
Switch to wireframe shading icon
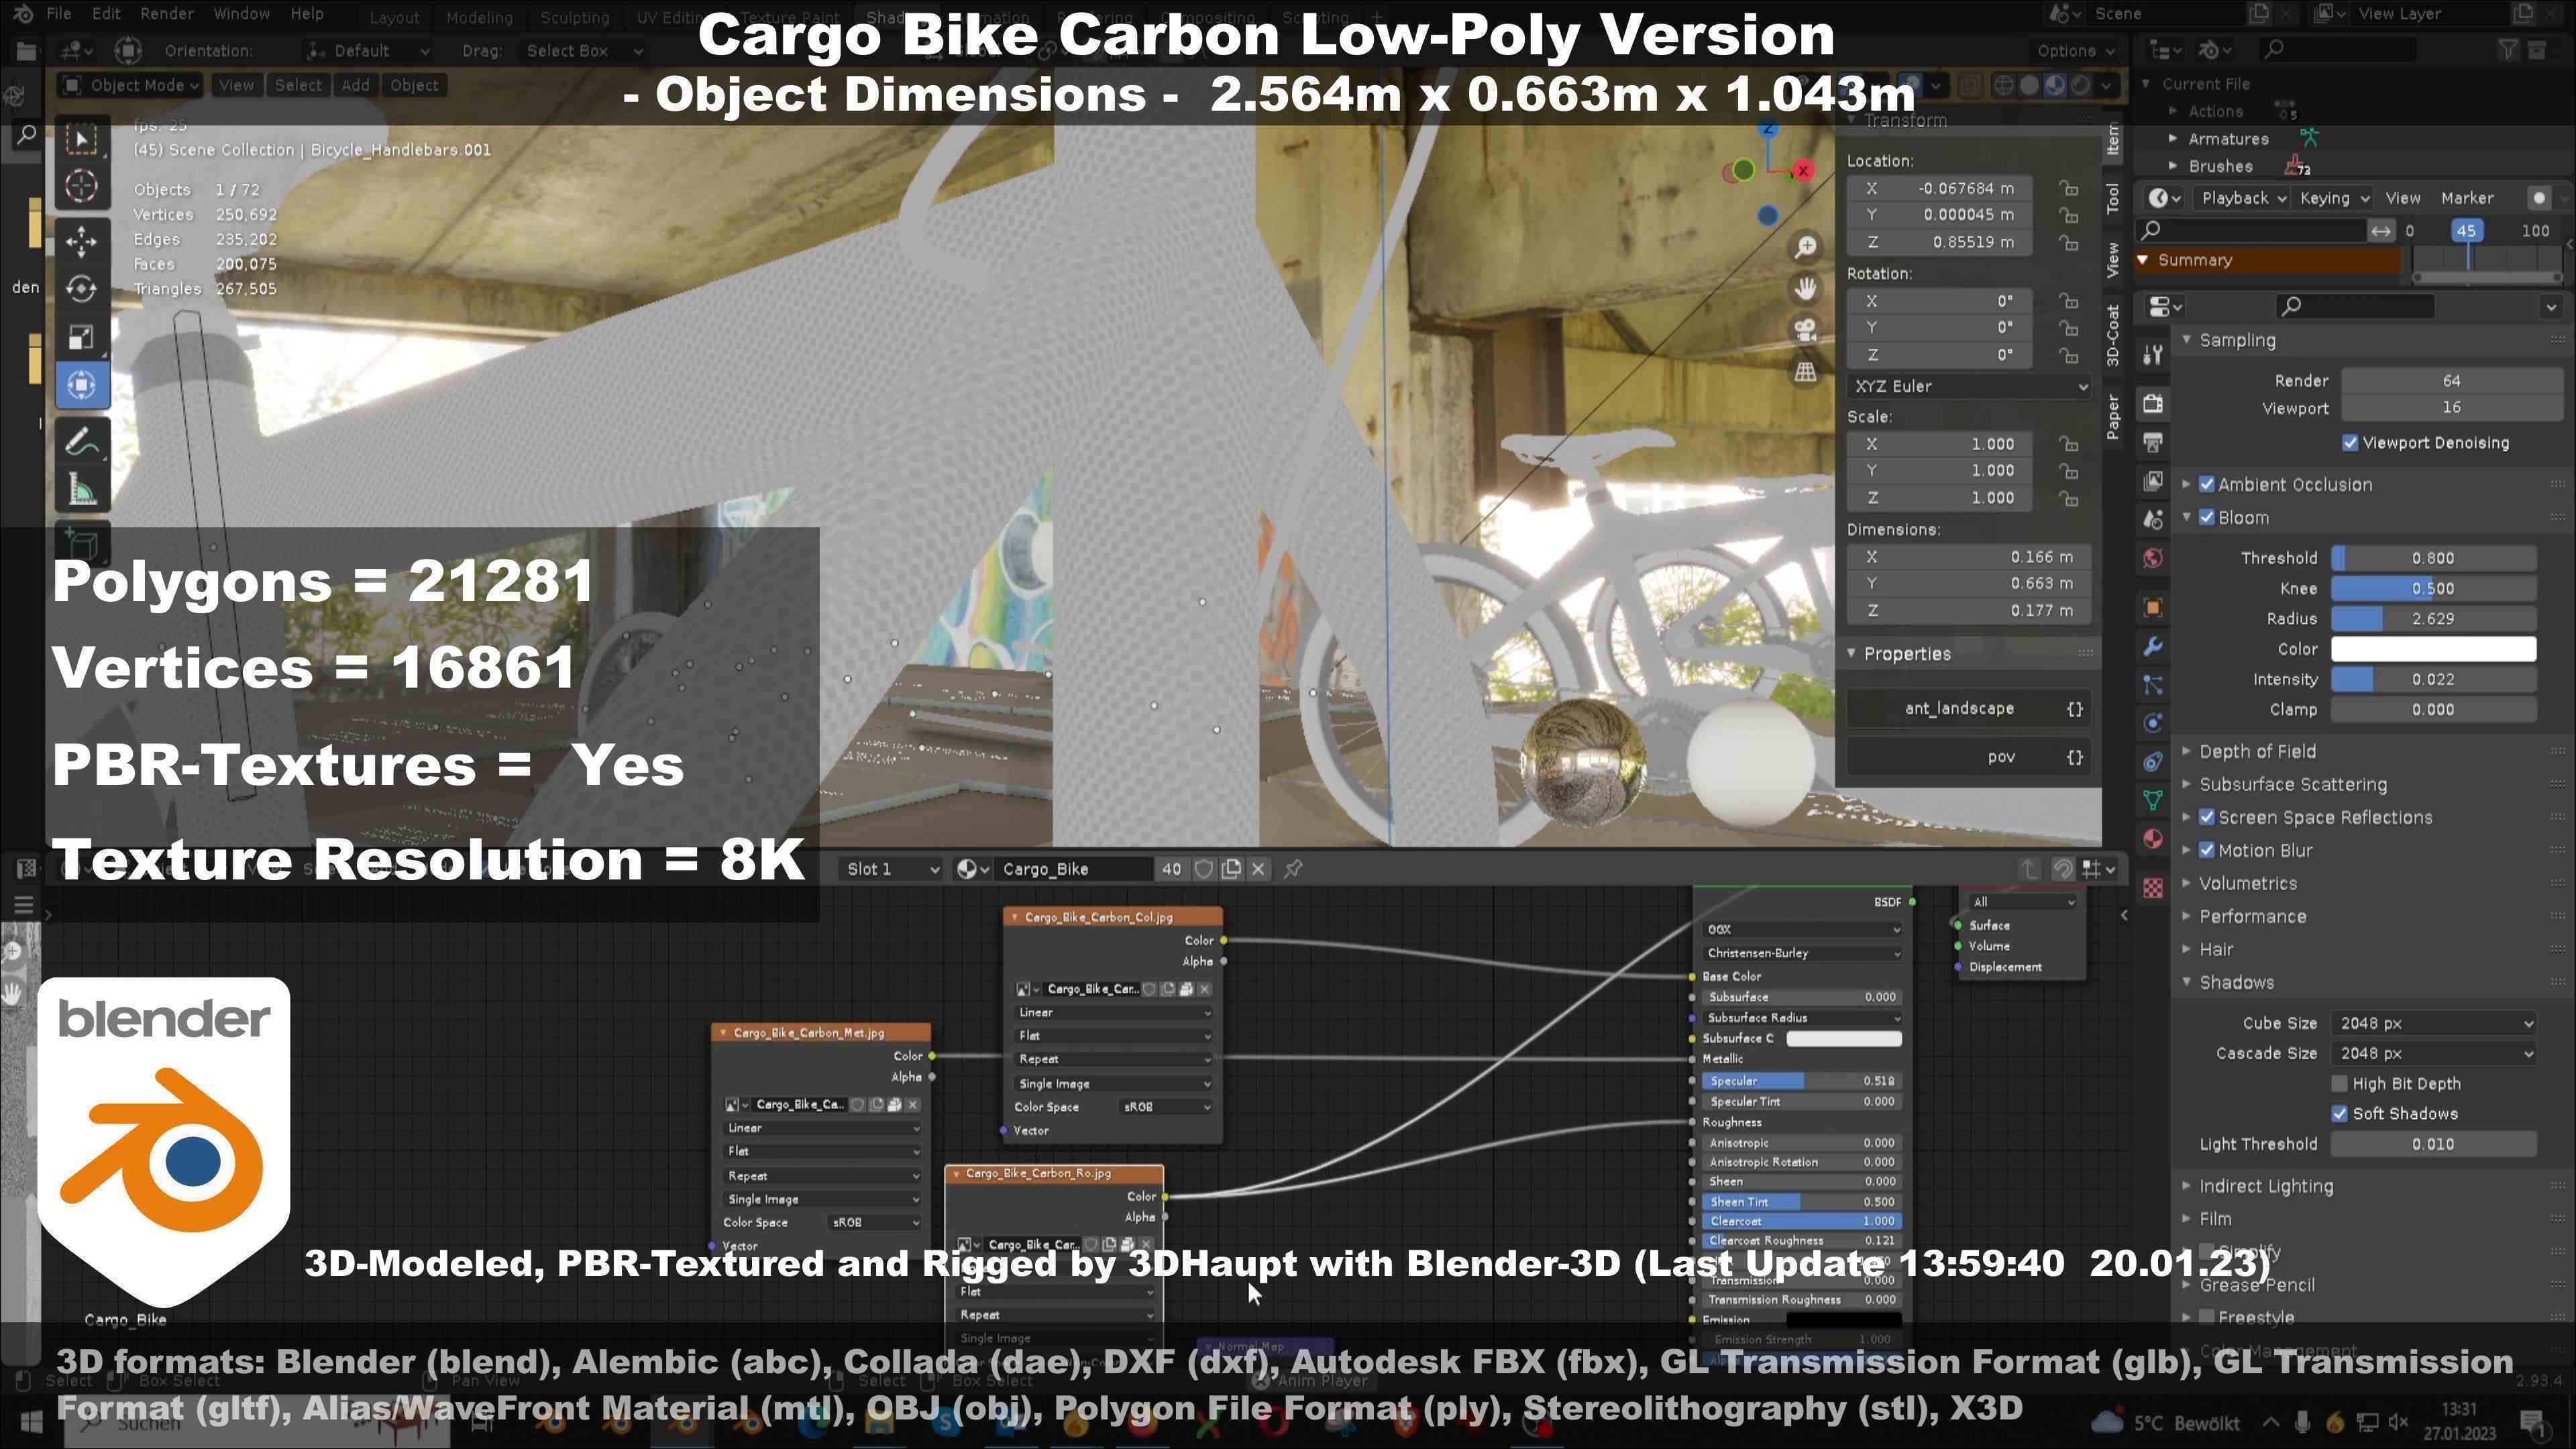pos(2004,86)
